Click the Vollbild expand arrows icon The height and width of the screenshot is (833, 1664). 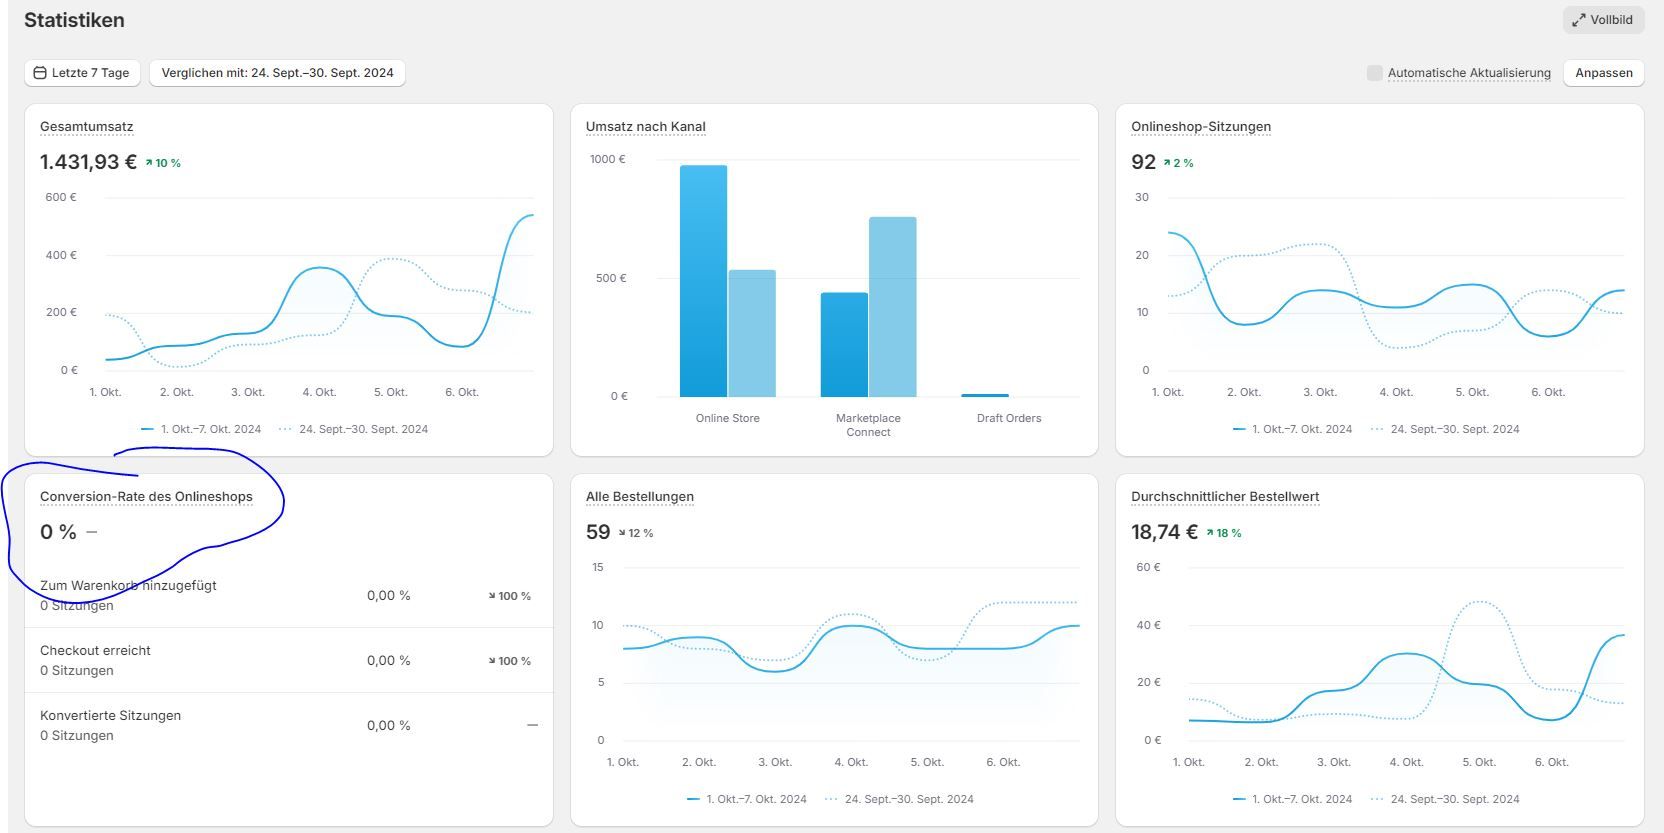[1578, 20]
